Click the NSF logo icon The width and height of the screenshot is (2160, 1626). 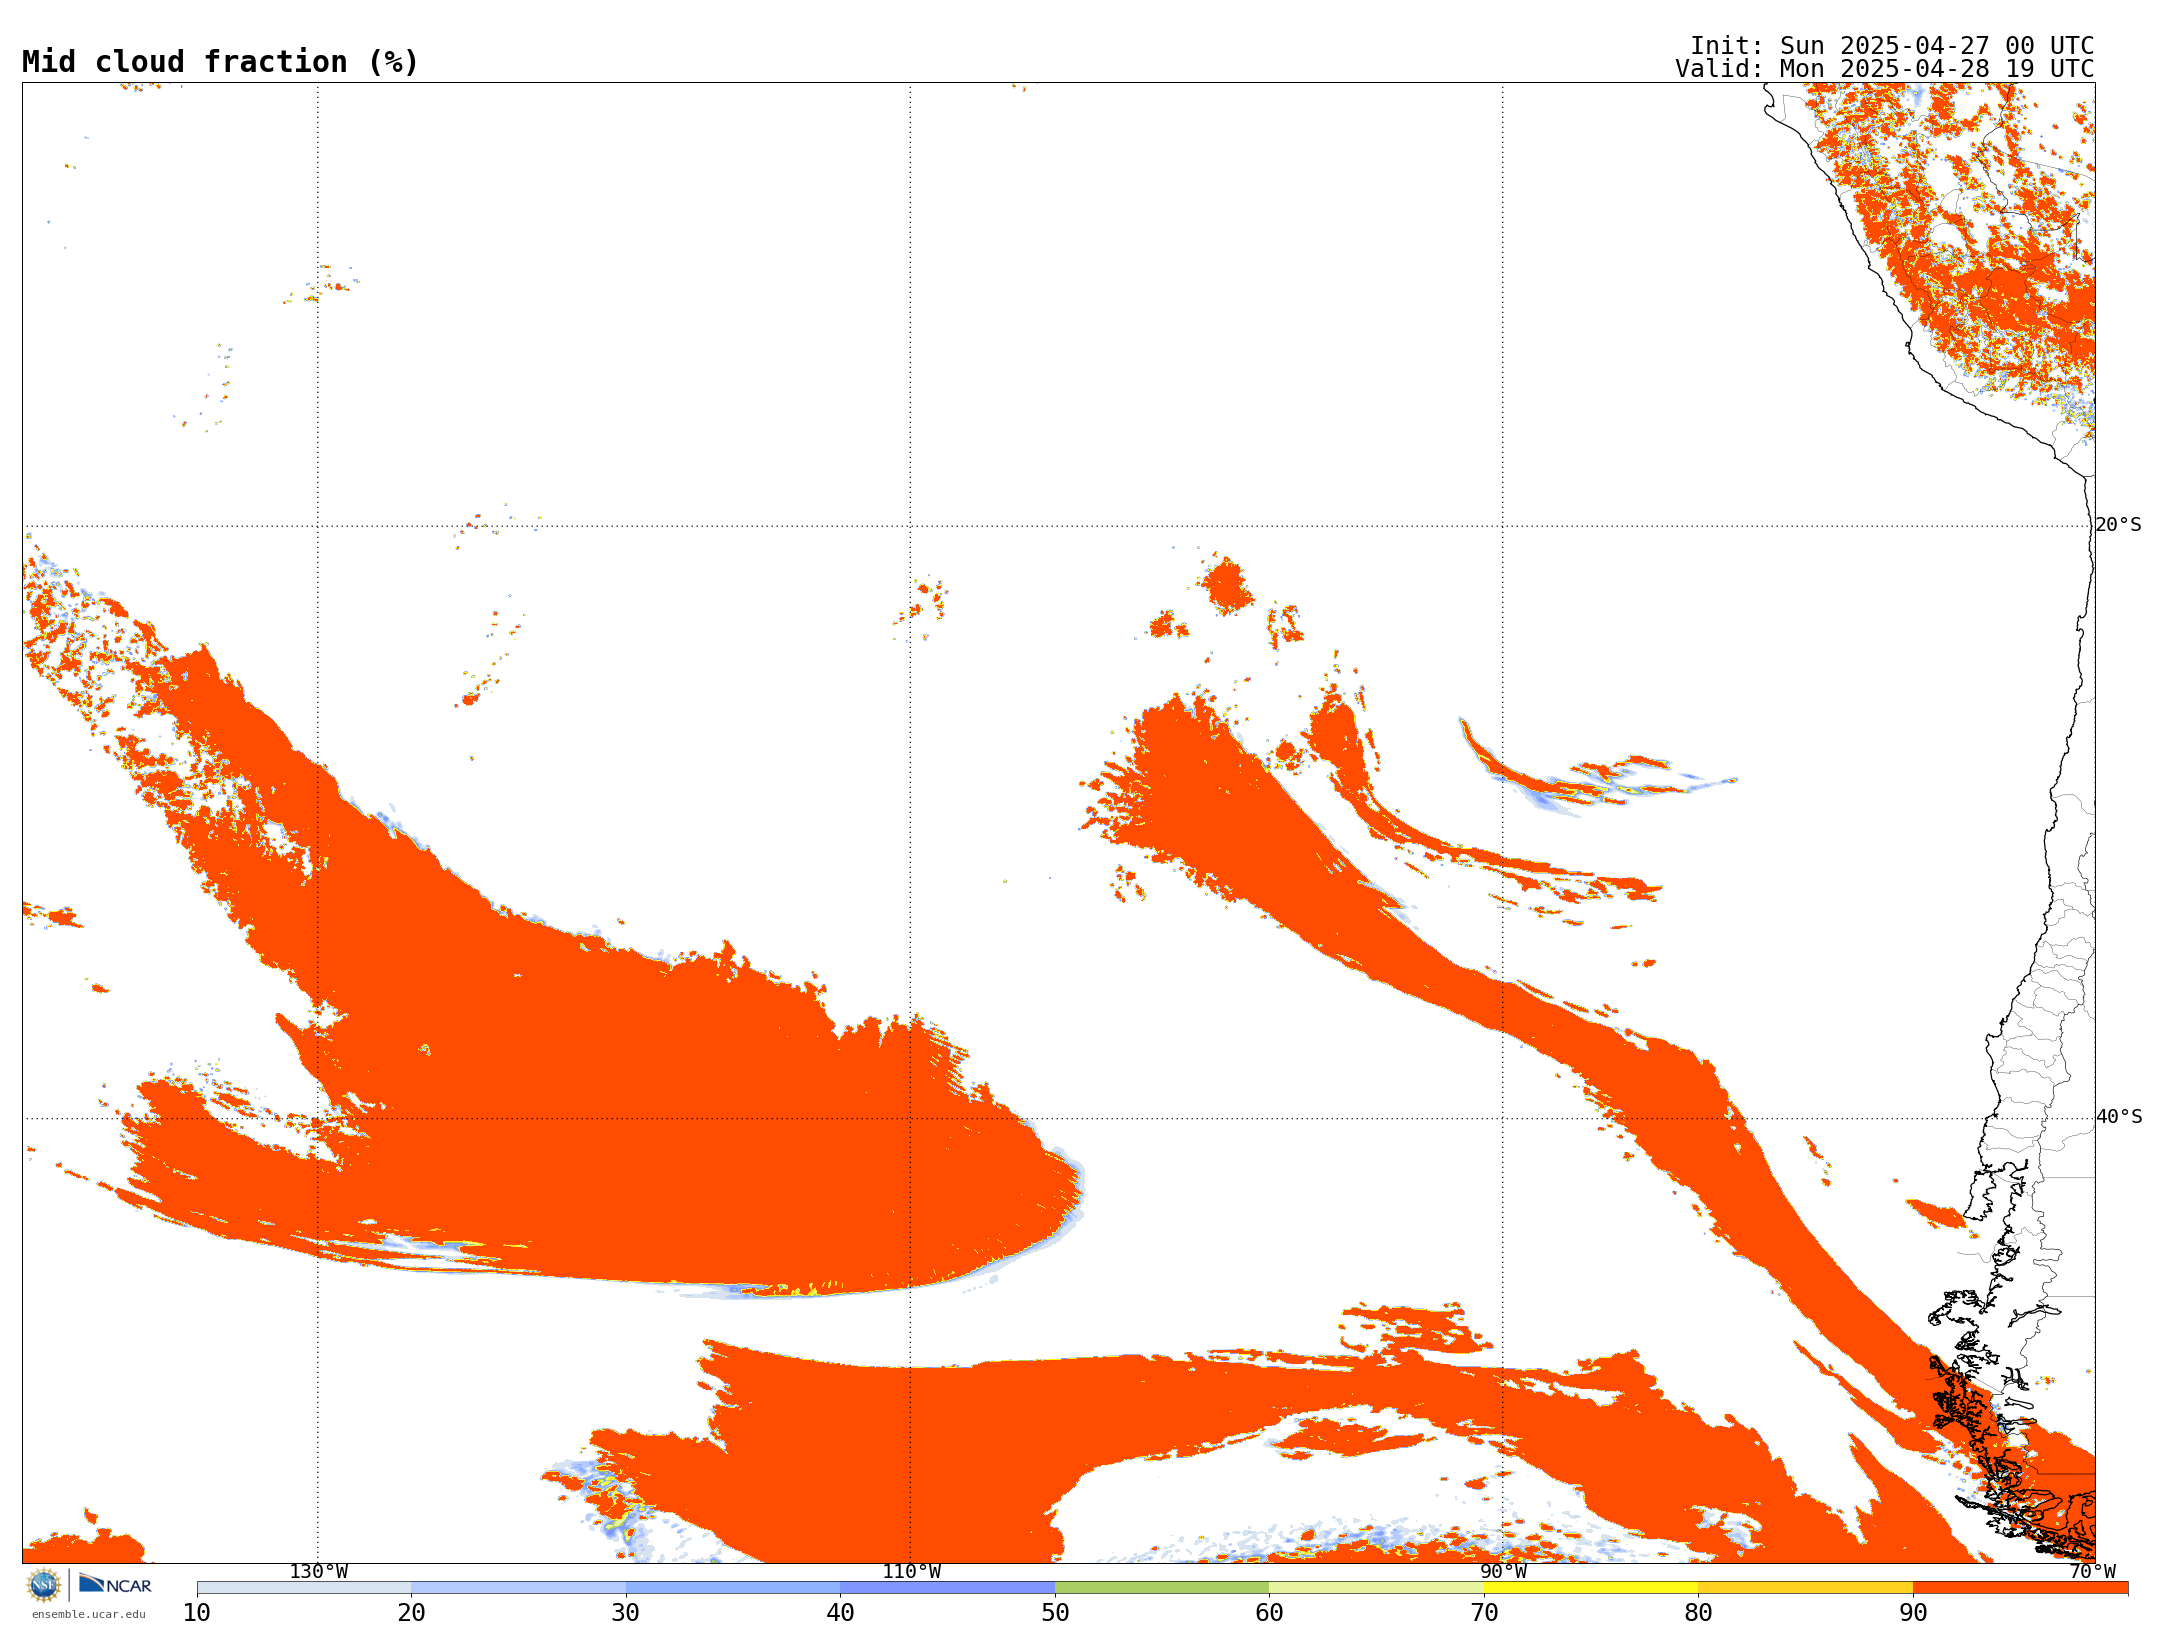click(44, 1585)
